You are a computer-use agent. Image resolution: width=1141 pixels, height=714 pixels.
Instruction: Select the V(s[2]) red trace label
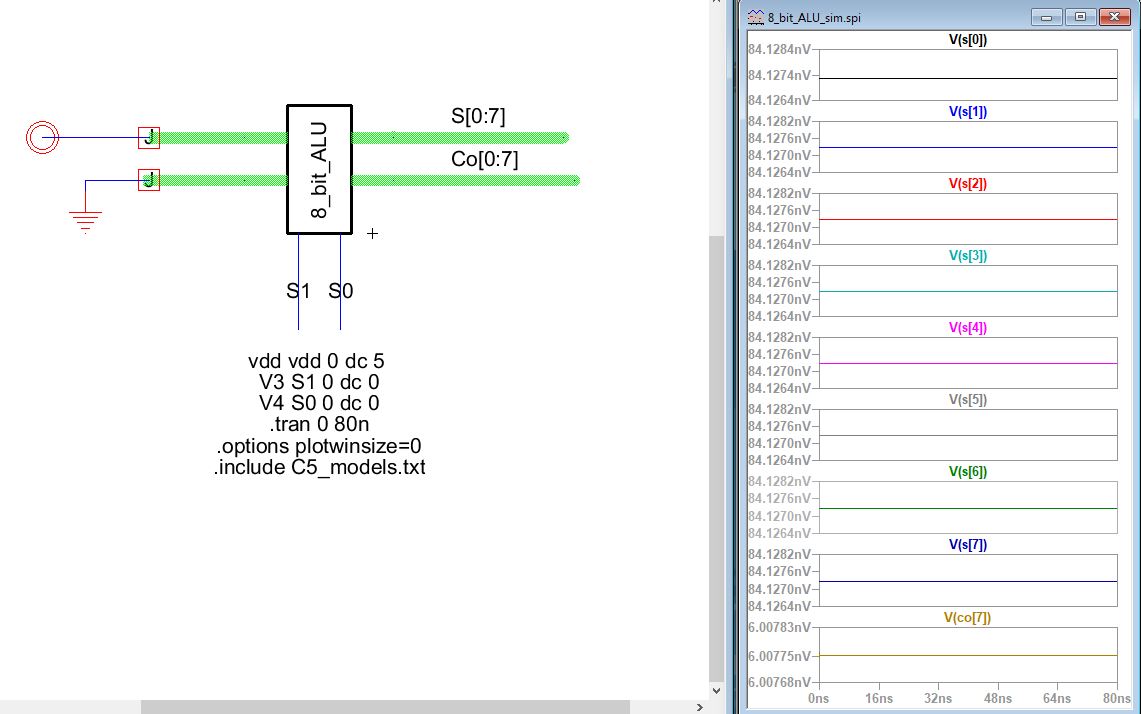967,184
